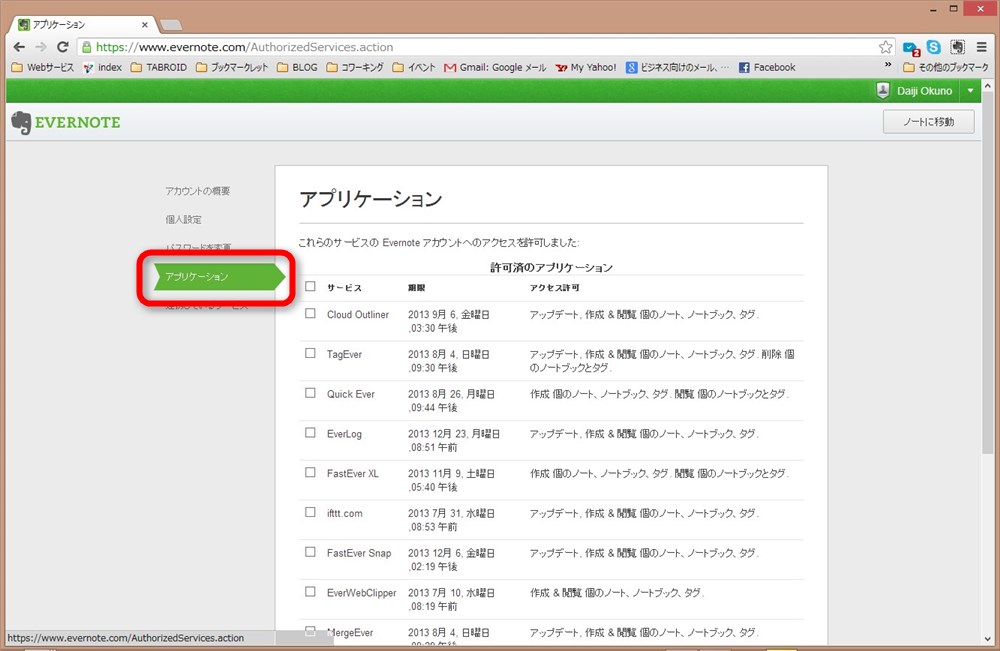Image resolution: width=1000 pixels, height=651 pixels.
Task: Open the index bookmark
Action: (x=103, y=68)
